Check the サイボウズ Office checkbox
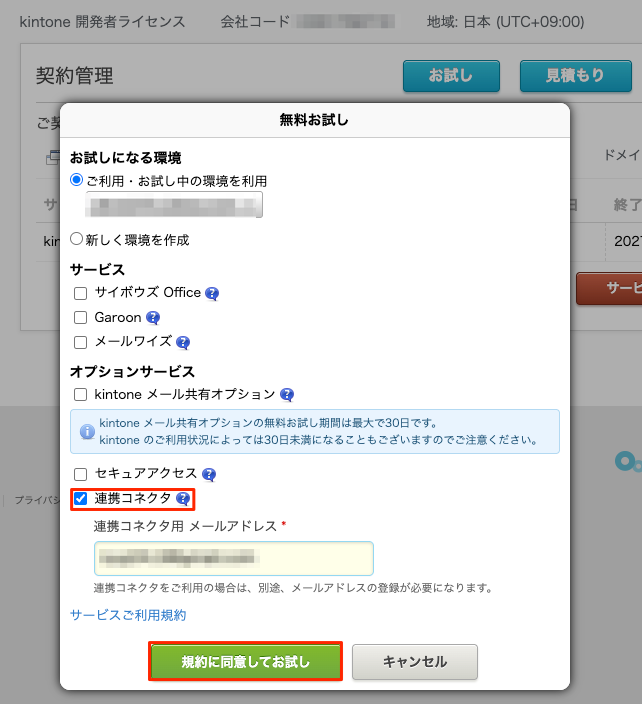642x704 pixels. coord(80,293)
